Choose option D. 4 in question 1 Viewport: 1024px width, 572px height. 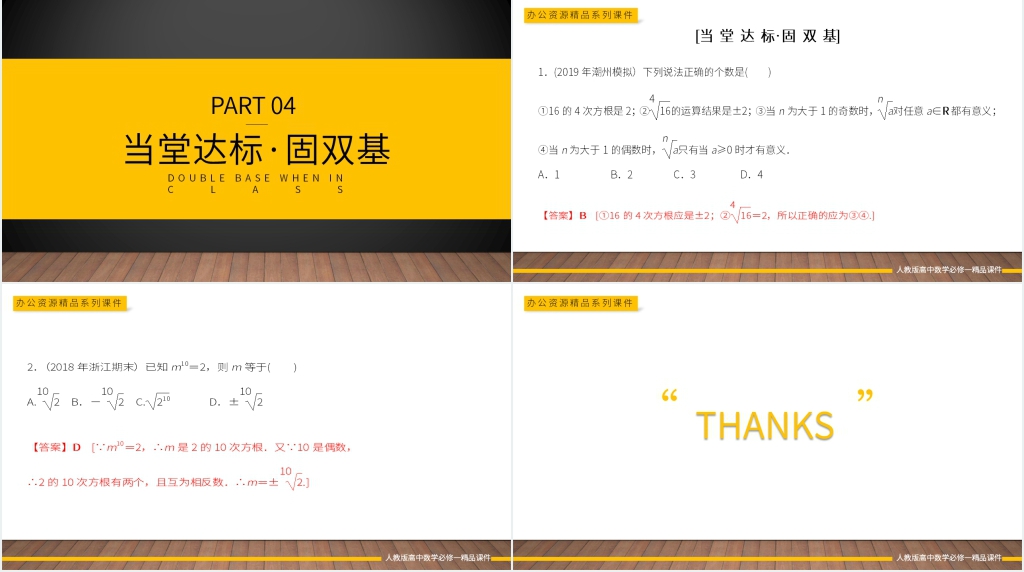click(x=751, y=174)
